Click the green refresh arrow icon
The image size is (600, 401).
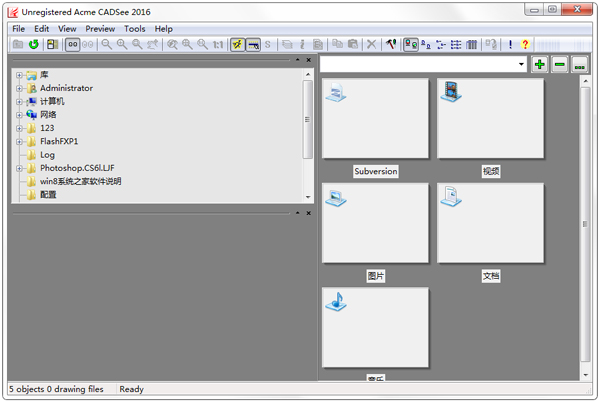click(x=34, y=44)
